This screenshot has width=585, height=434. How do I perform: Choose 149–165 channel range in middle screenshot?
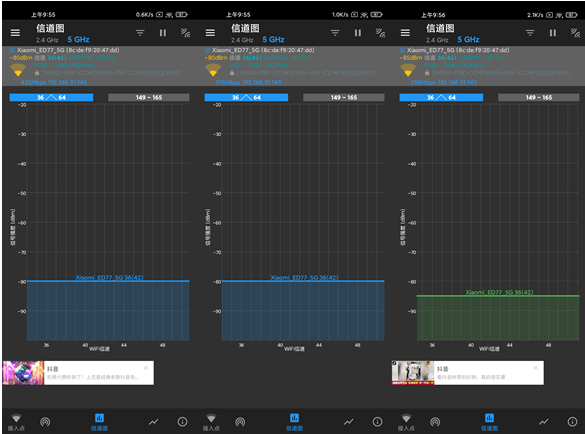point(344,97)
